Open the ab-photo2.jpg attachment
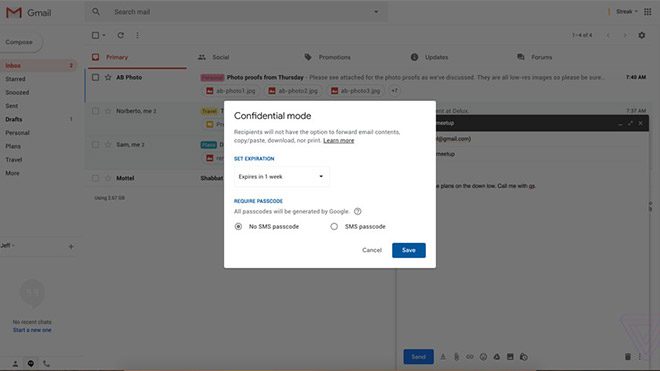This screenshot has width=660, height=371. (x=293, y=91)
